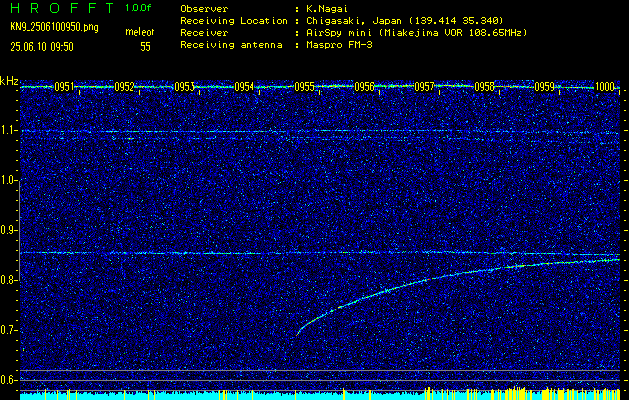The width and height of the screenshot is (629, 400).
Task: Click the 0.6 frequency axis label
Action: click(x=8, y=380)
